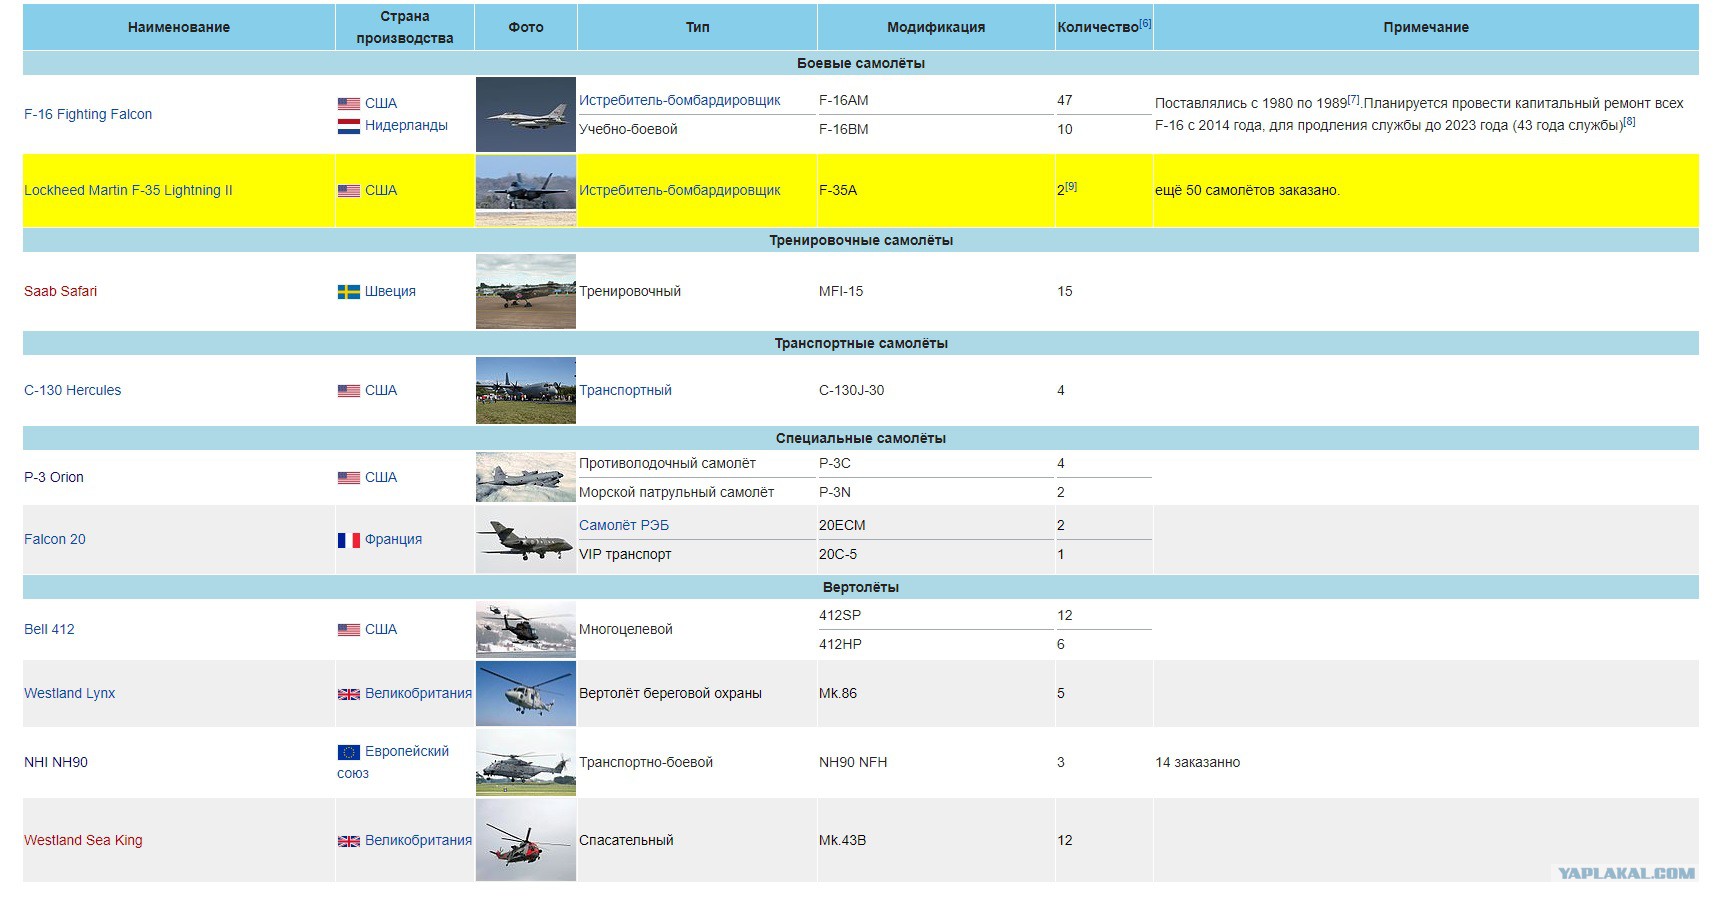Click USA flag in C-130 Hercules row
The height and width of the screenshot is (903, 1721).
[348, 391]
